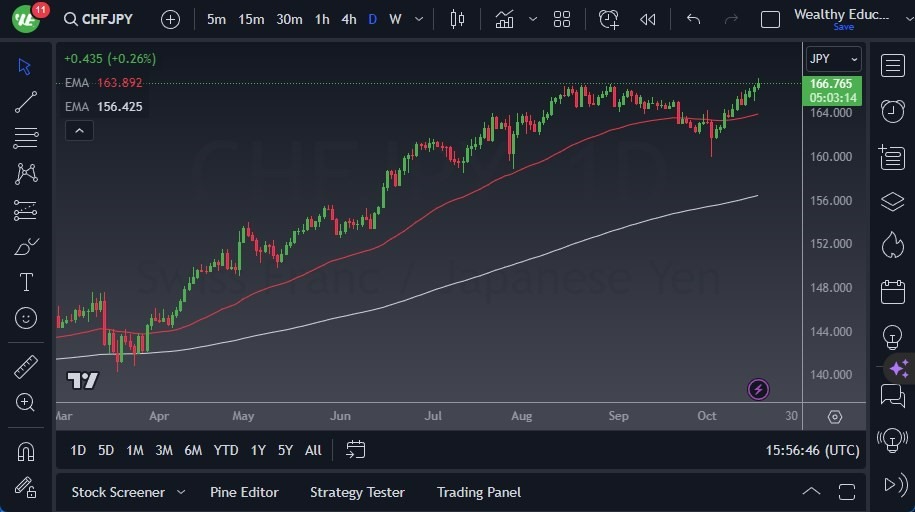Screen dimensions: 915x512
Task: Open the Pine Editor tab
Action: (244, 492)
